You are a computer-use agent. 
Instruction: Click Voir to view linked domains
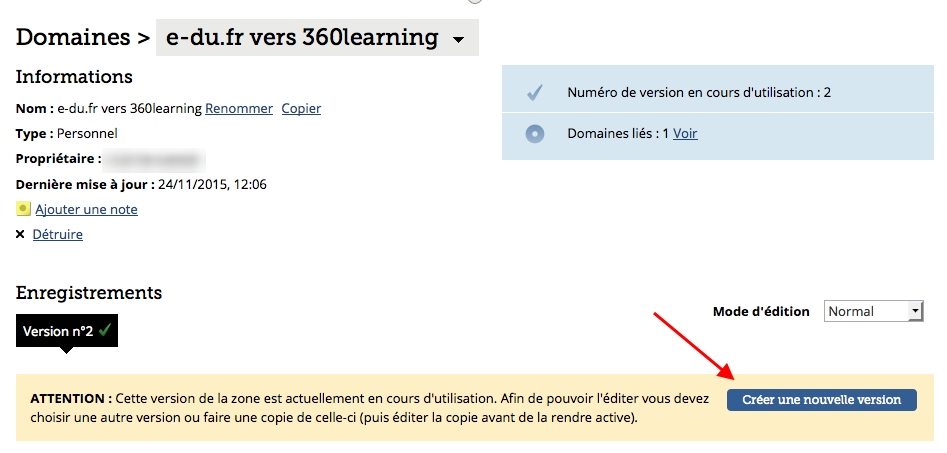pos(685,133)
